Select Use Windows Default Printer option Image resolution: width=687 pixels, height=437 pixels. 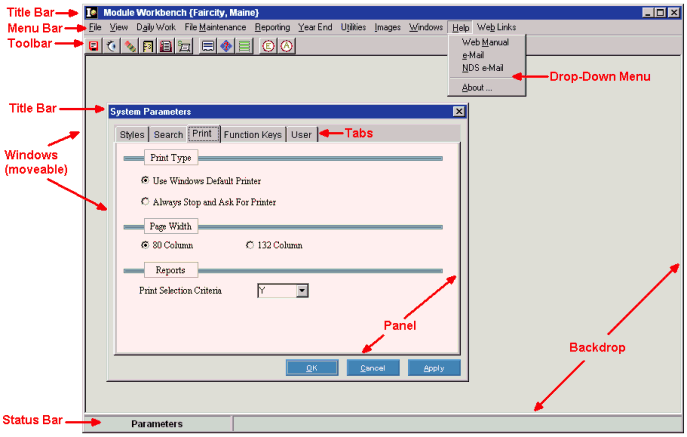coord(146,180)
